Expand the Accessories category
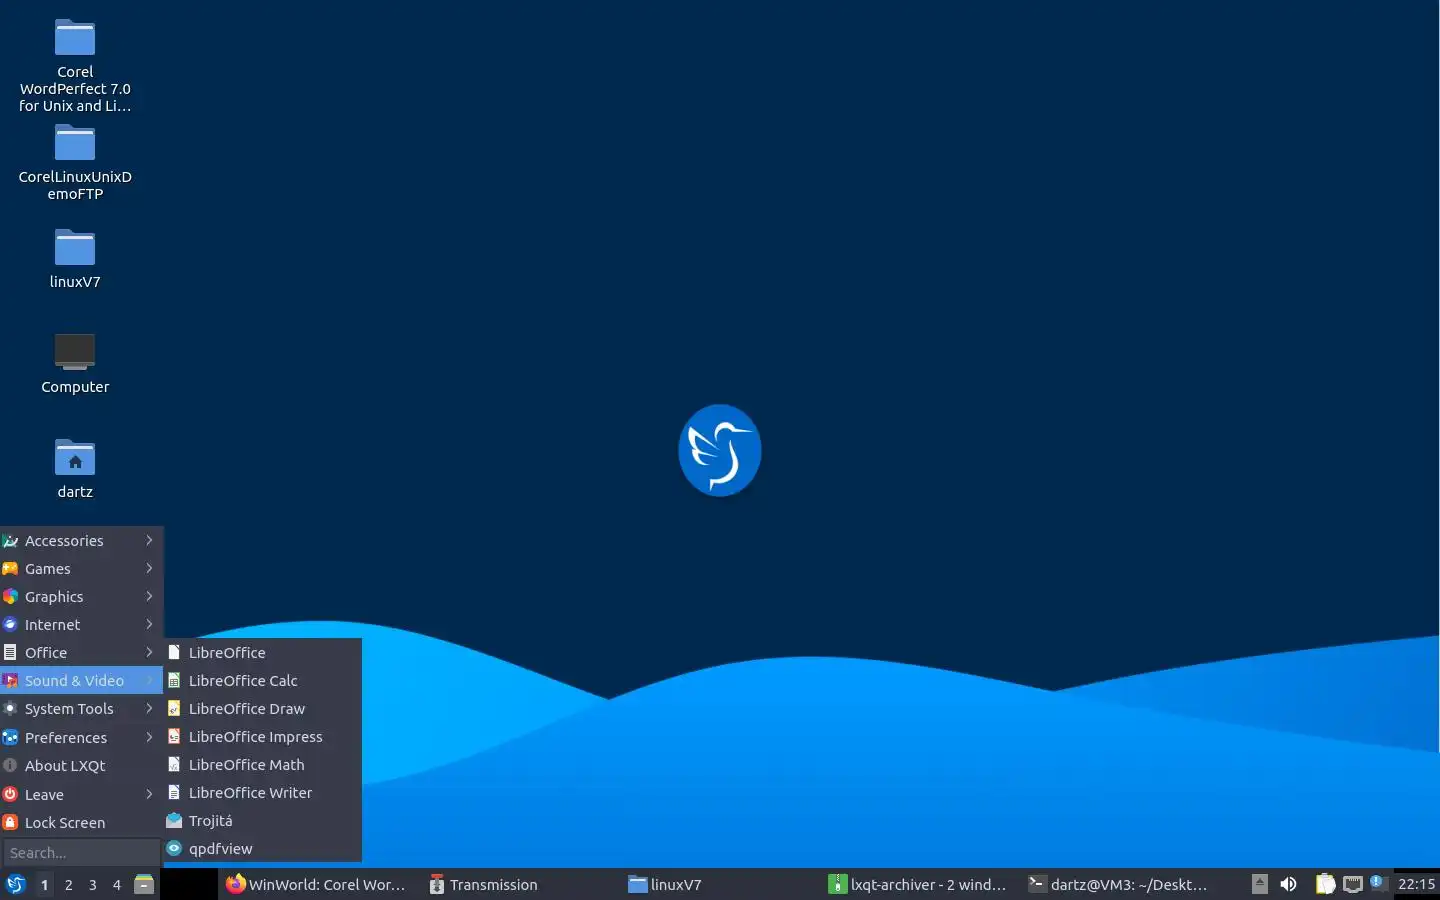This screenshot has height=900, width=1440. 81,540
